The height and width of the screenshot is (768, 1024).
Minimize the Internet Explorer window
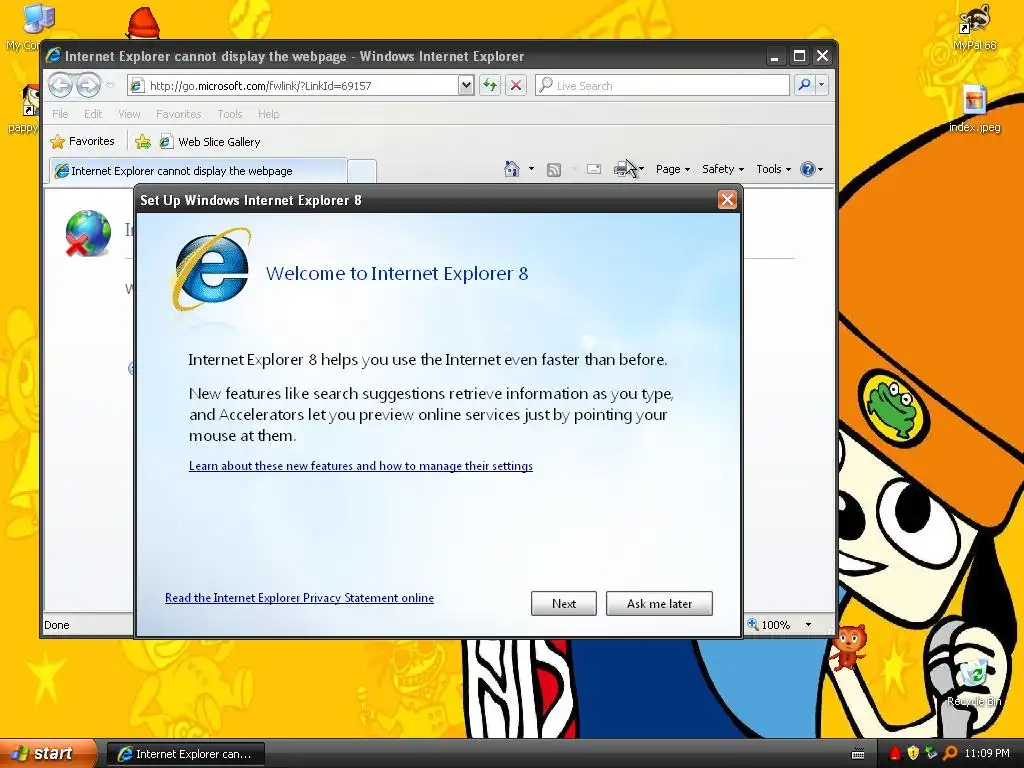click(775, 56)
